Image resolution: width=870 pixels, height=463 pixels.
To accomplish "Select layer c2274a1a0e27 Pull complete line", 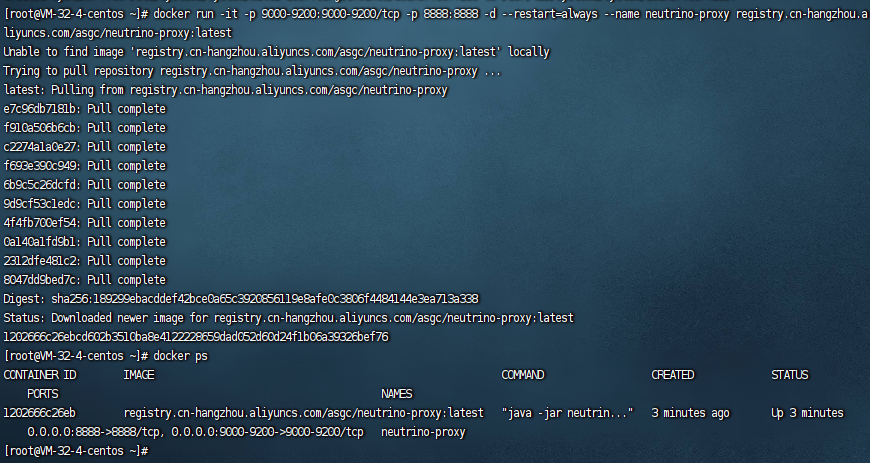I will coord(84,147).
